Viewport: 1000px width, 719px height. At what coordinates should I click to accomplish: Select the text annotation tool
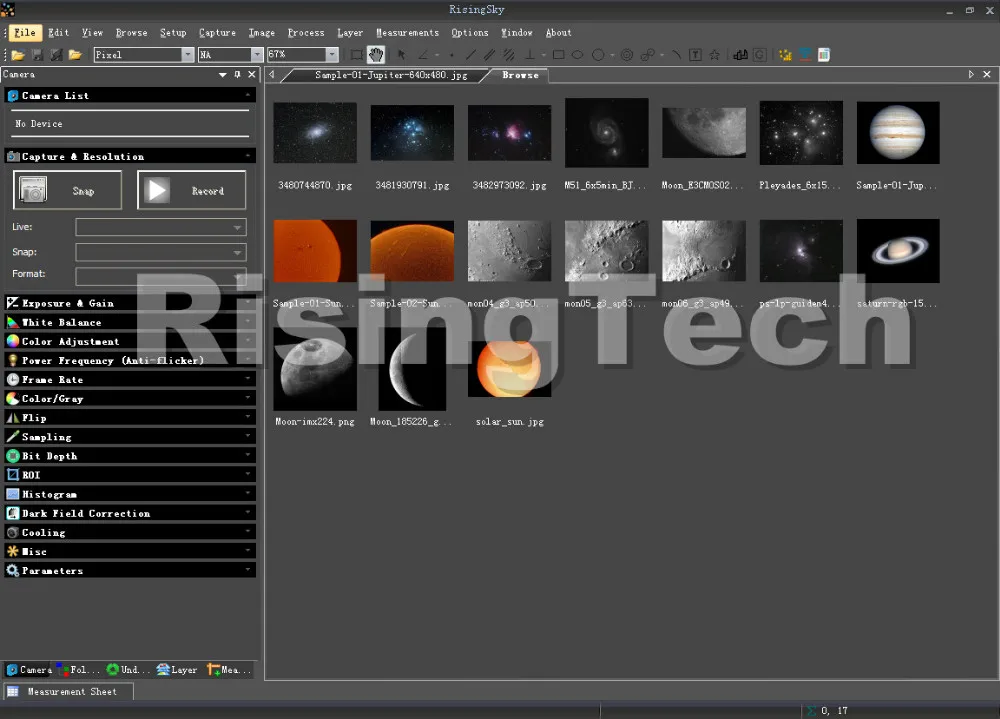click(697, 55)
